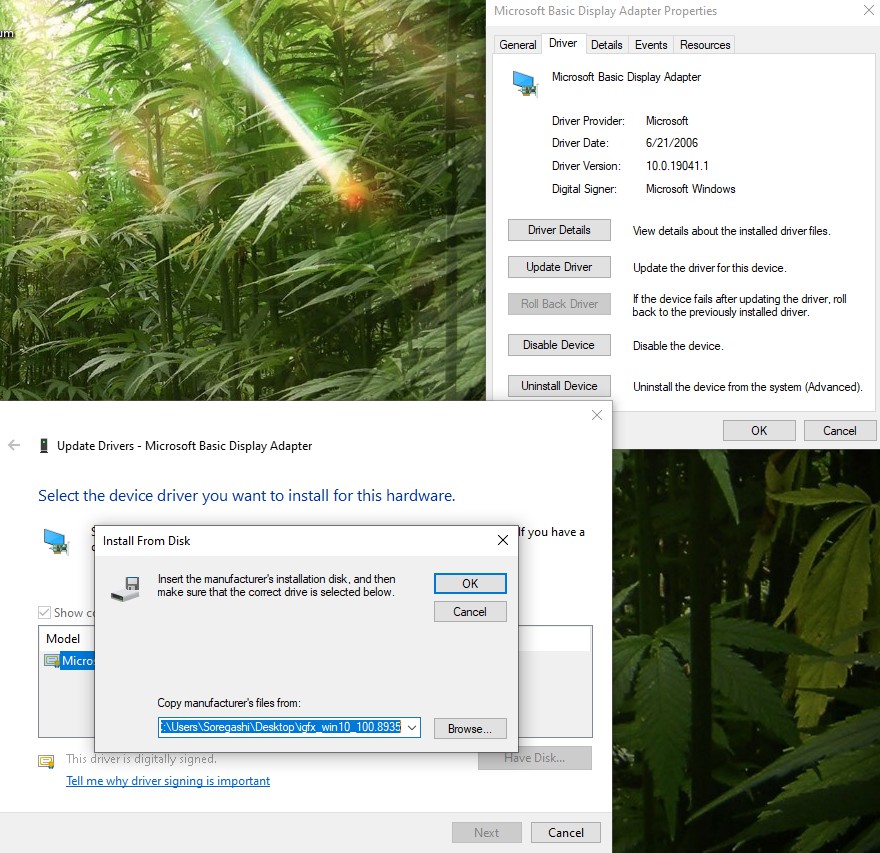Viewport: 880px width, 853px height.
Task: Click the floppy disk drive icon in Install From Disk
Action: click(x=126, y=589)
